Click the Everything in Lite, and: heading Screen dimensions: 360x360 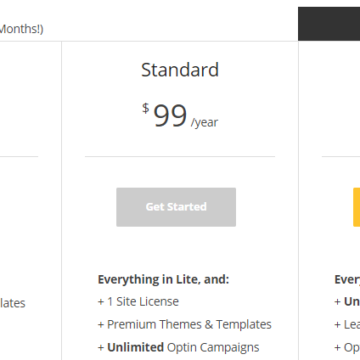click(163, 279)
